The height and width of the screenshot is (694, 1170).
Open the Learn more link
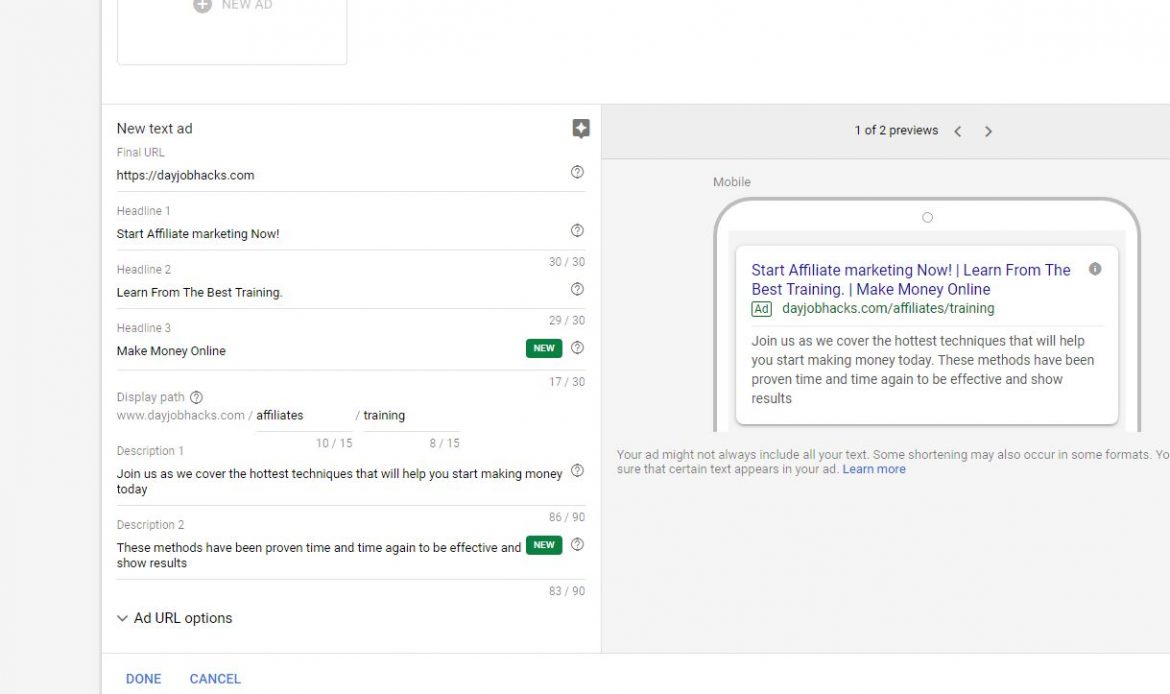[x=874, y=469]
